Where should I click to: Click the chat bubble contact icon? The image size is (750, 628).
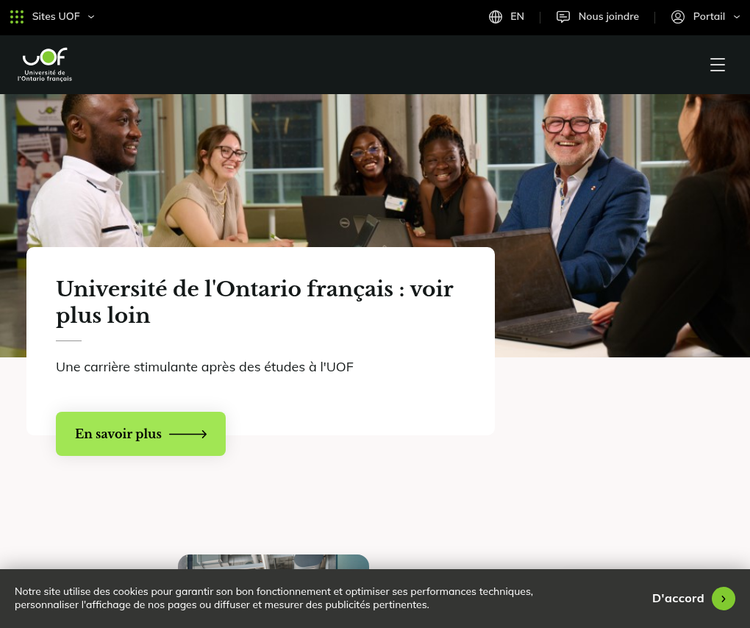tap(563, 17)
